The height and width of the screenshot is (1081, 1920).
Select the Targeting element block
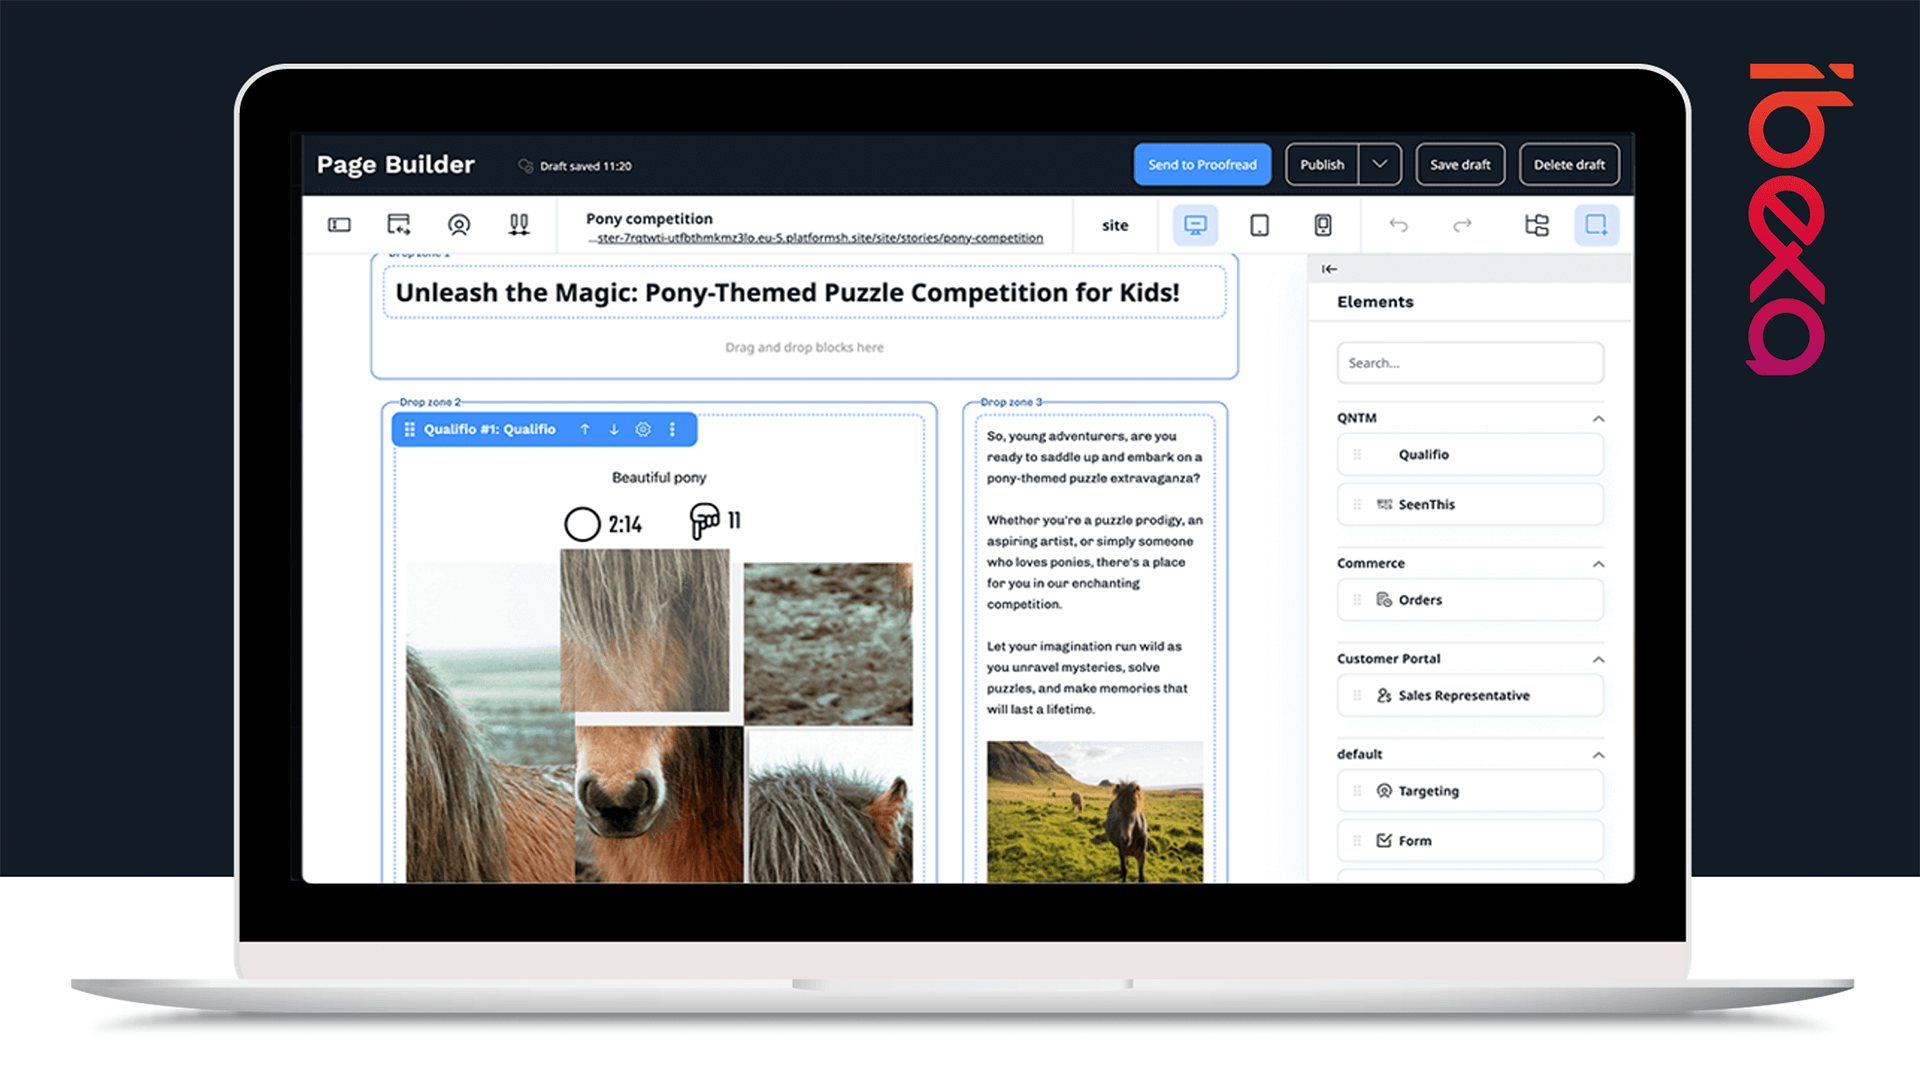(1470, 791)
